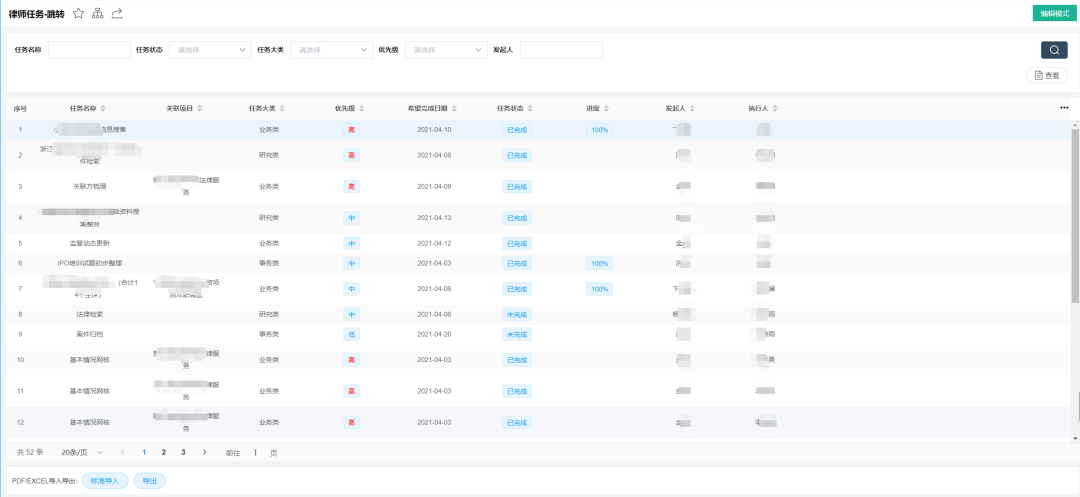This screenshot has width=1080, height=497.
Task: Click 事务类 category cell in row 6
Action: (269, 263)
